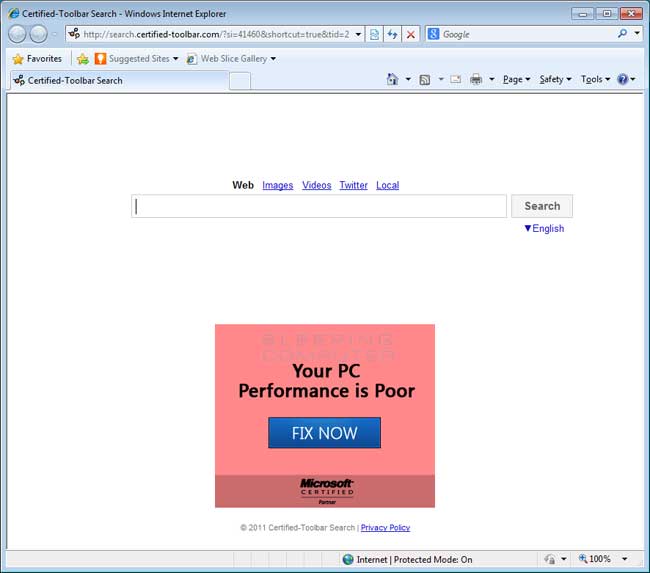
Task: Open the Suggested Sites menu
Action: click(136, 59)
